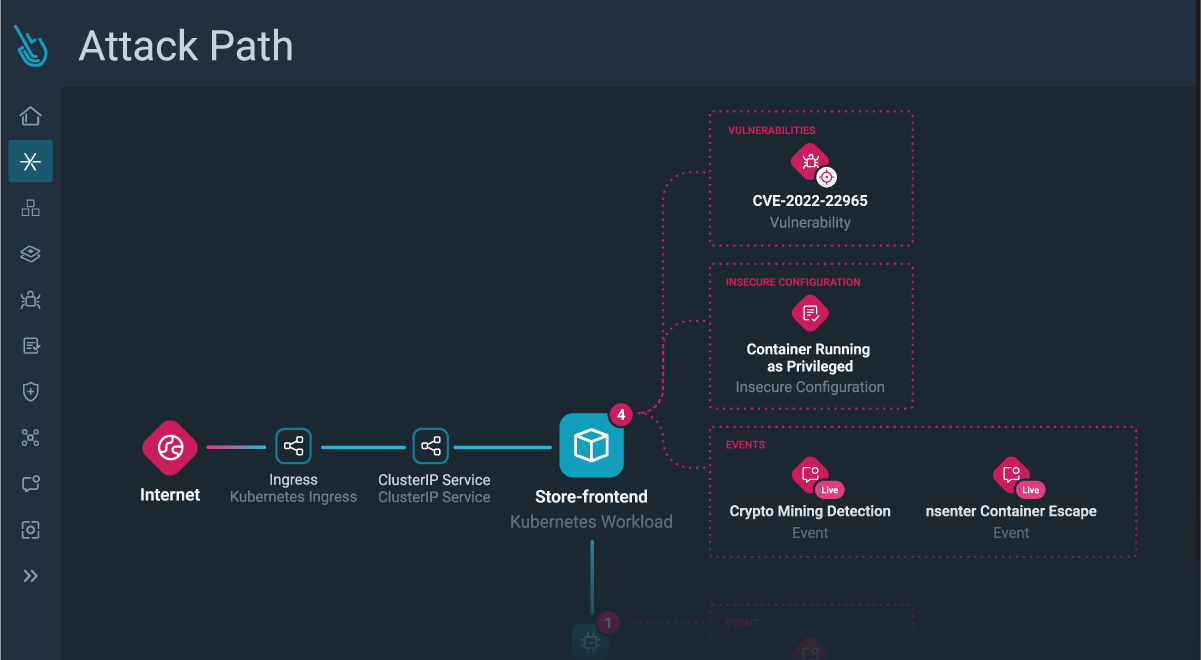The height and width of the screenshot is (660, 1201).
Task: Click the app logo in the top left corner
Action: tap(30, 45)
